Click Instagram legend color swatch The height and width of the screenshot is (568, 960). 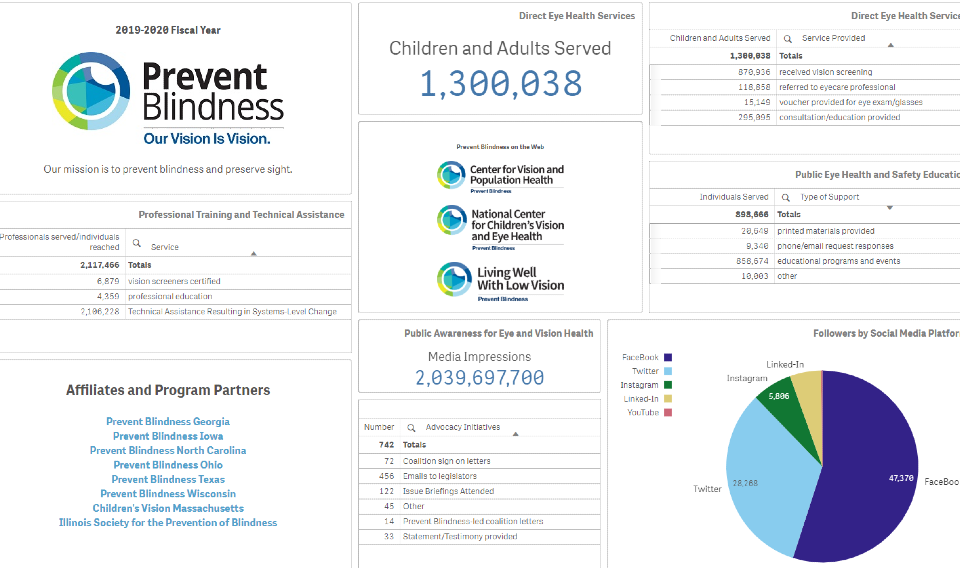[x=668, y=385]
